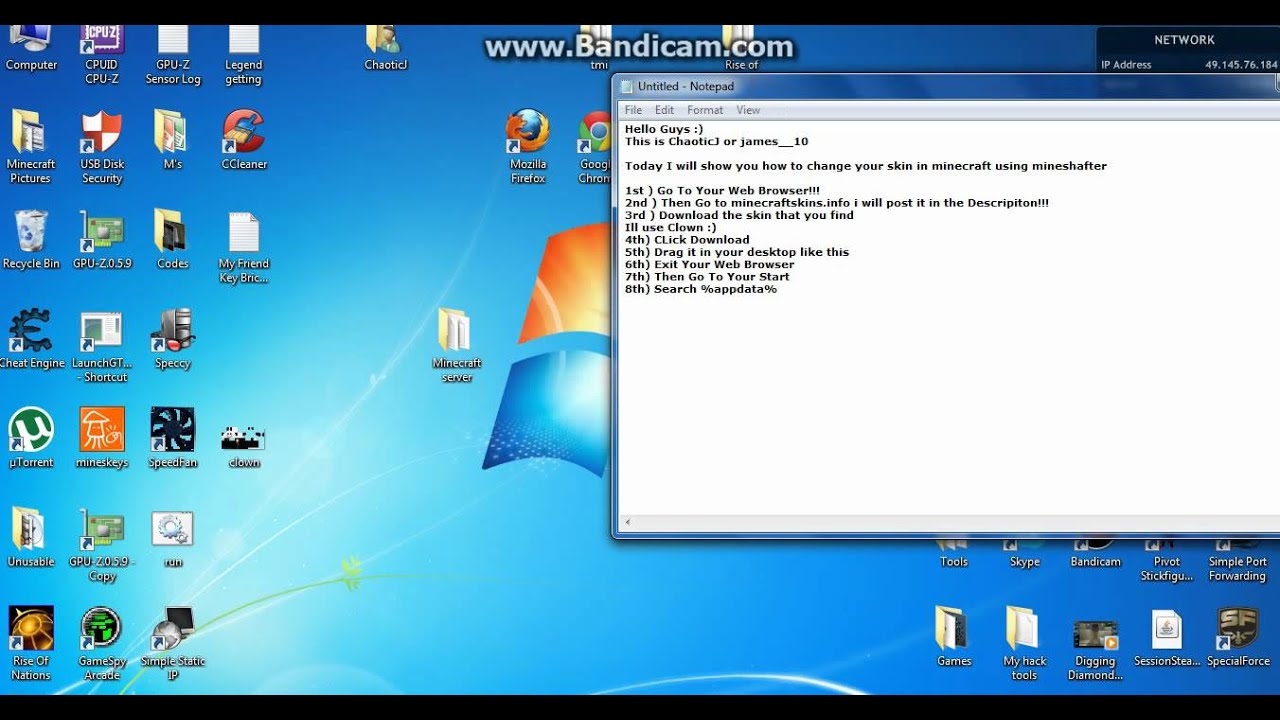The height and width of the screenshot is (720, 1280).
Task: Select the clown skin image
Action: click(244, 445)
